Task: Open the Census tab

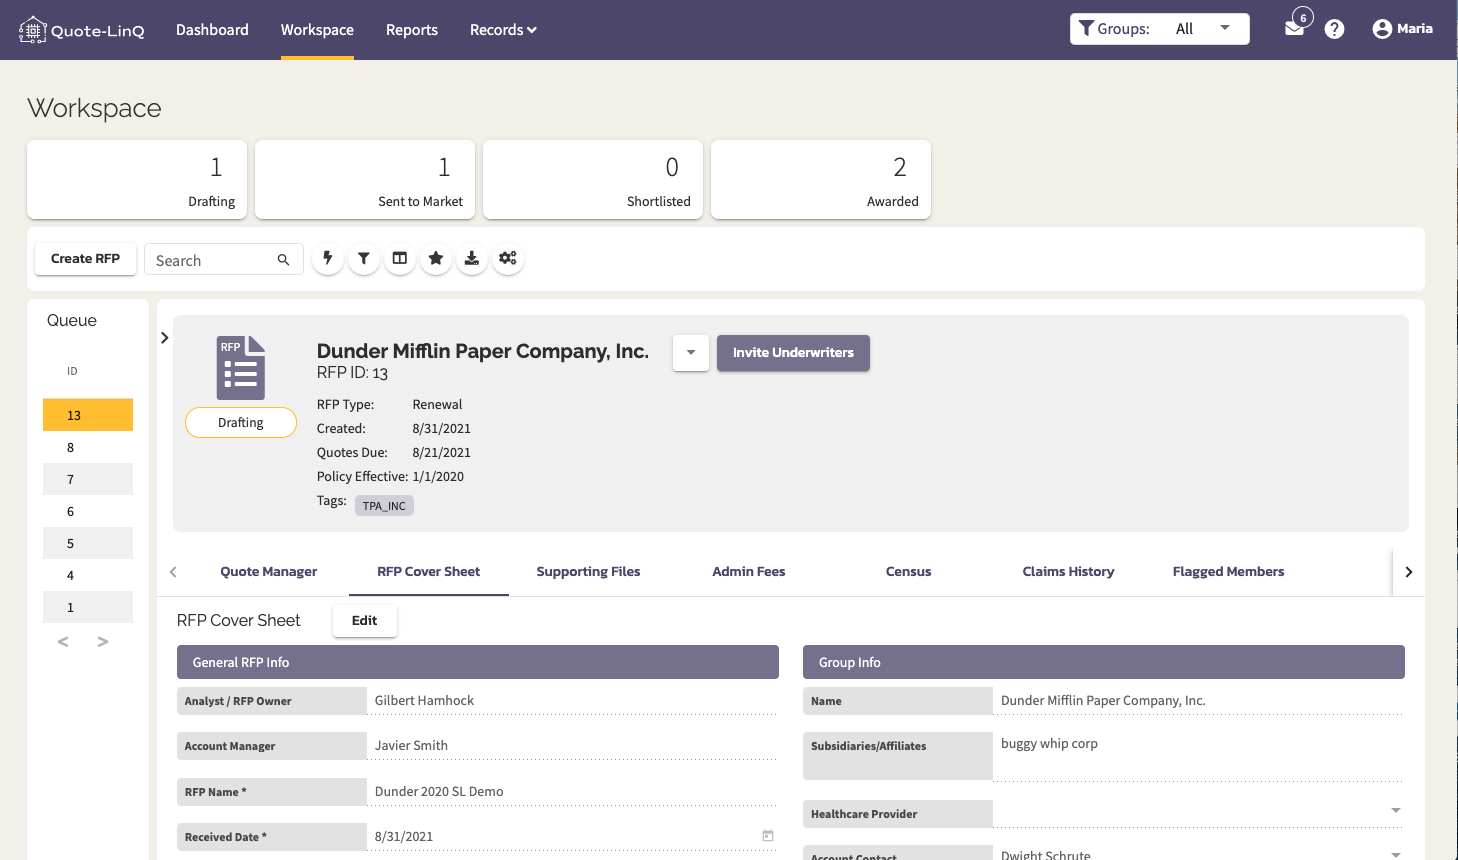Action: pos(909,572)
